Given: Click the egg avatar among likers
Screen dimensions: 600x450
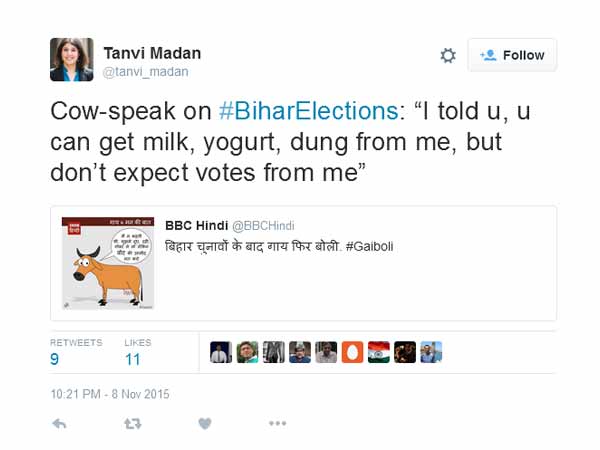Looking at the screenshot, I should (352, 352).
